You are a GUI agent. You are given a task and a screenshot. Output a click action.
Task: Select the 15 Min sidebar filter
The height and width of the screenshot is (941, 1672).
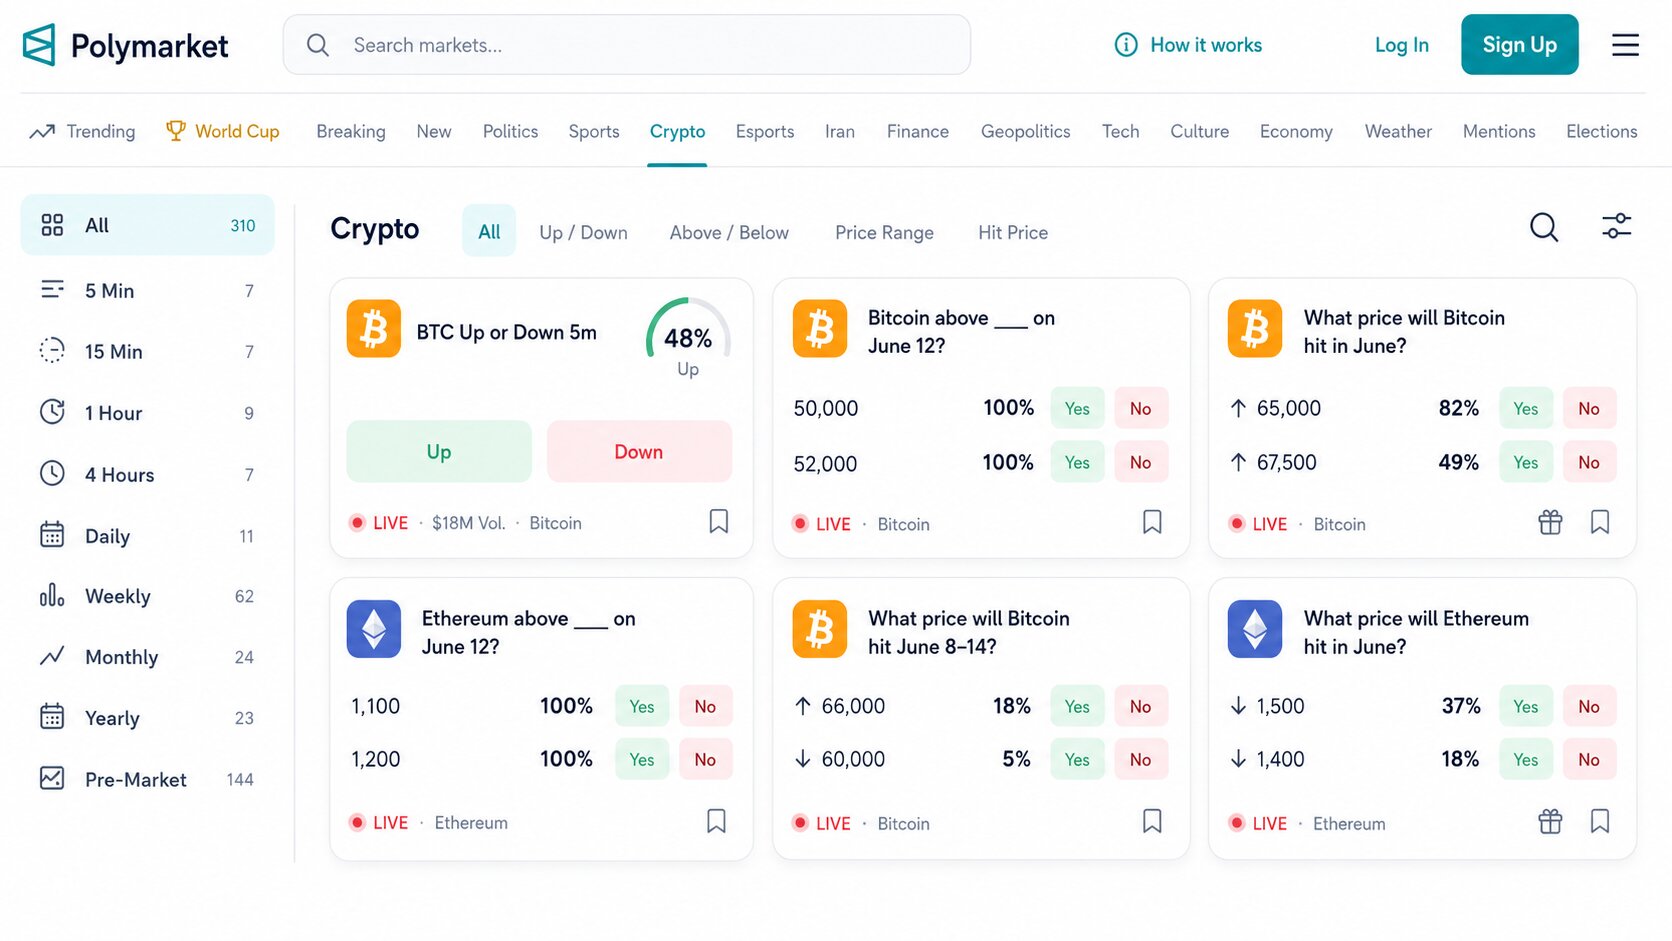147,352
